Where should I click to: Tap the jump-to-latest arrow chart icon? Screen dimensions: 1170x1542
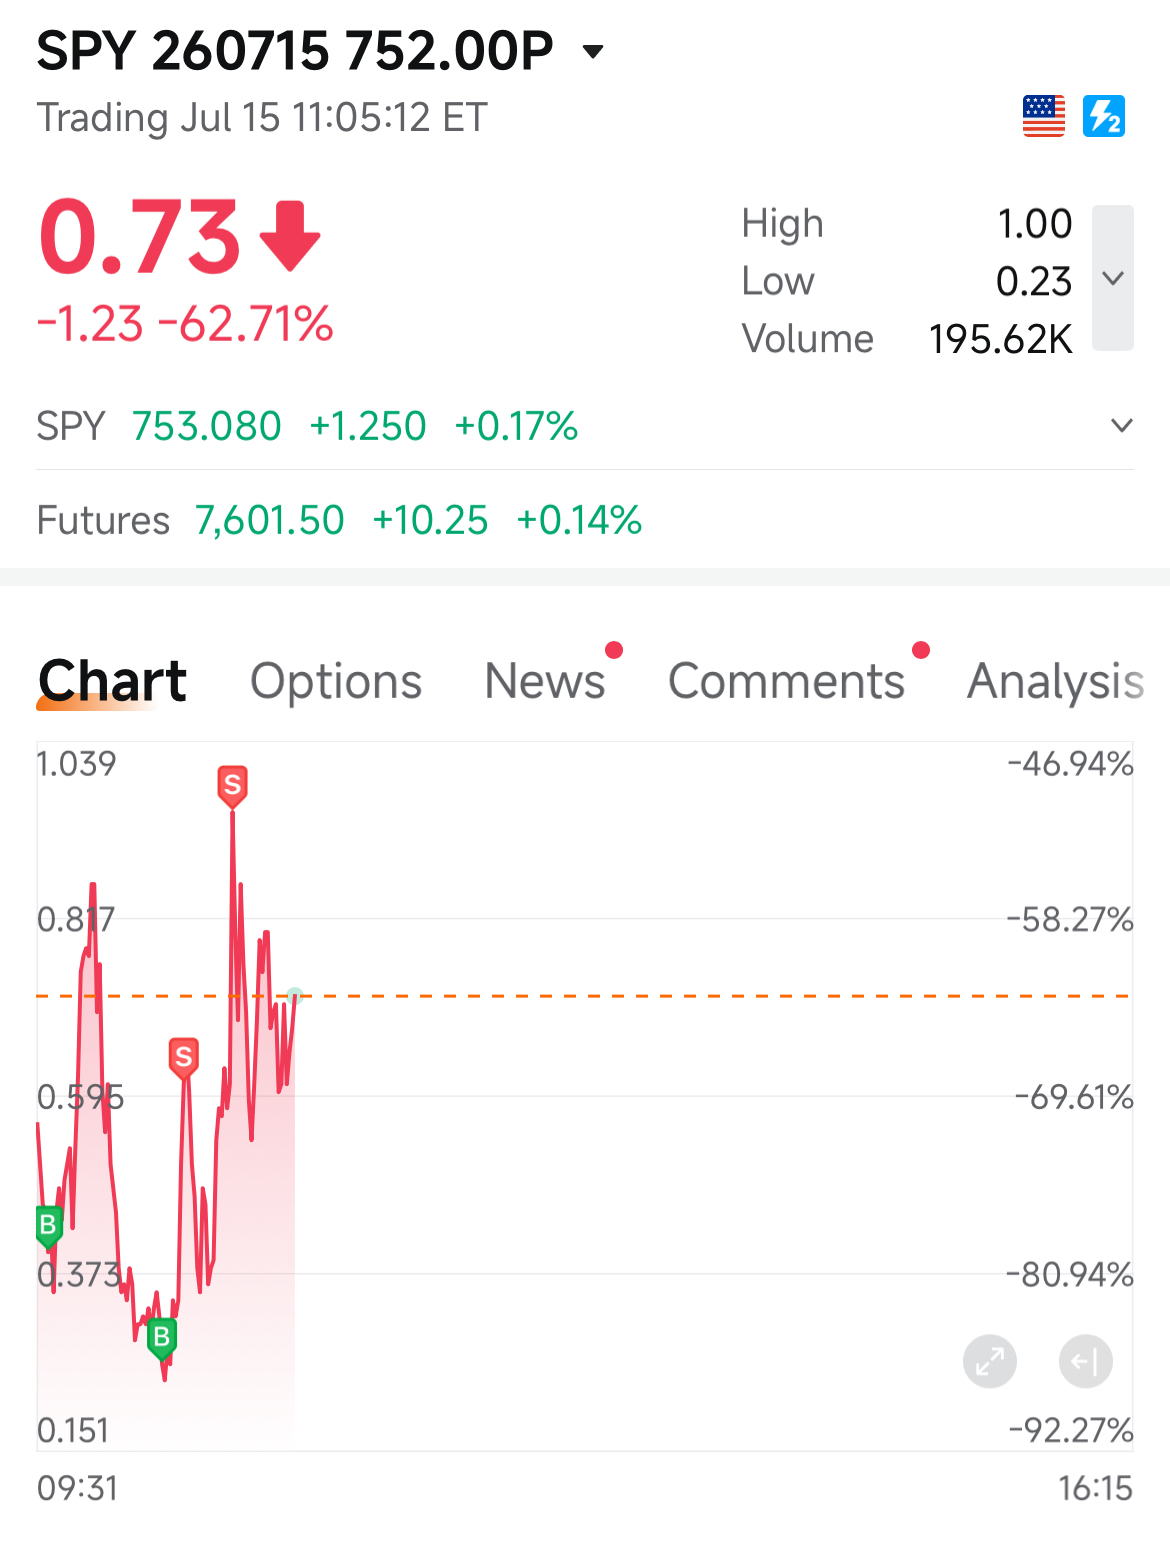1085,1362
